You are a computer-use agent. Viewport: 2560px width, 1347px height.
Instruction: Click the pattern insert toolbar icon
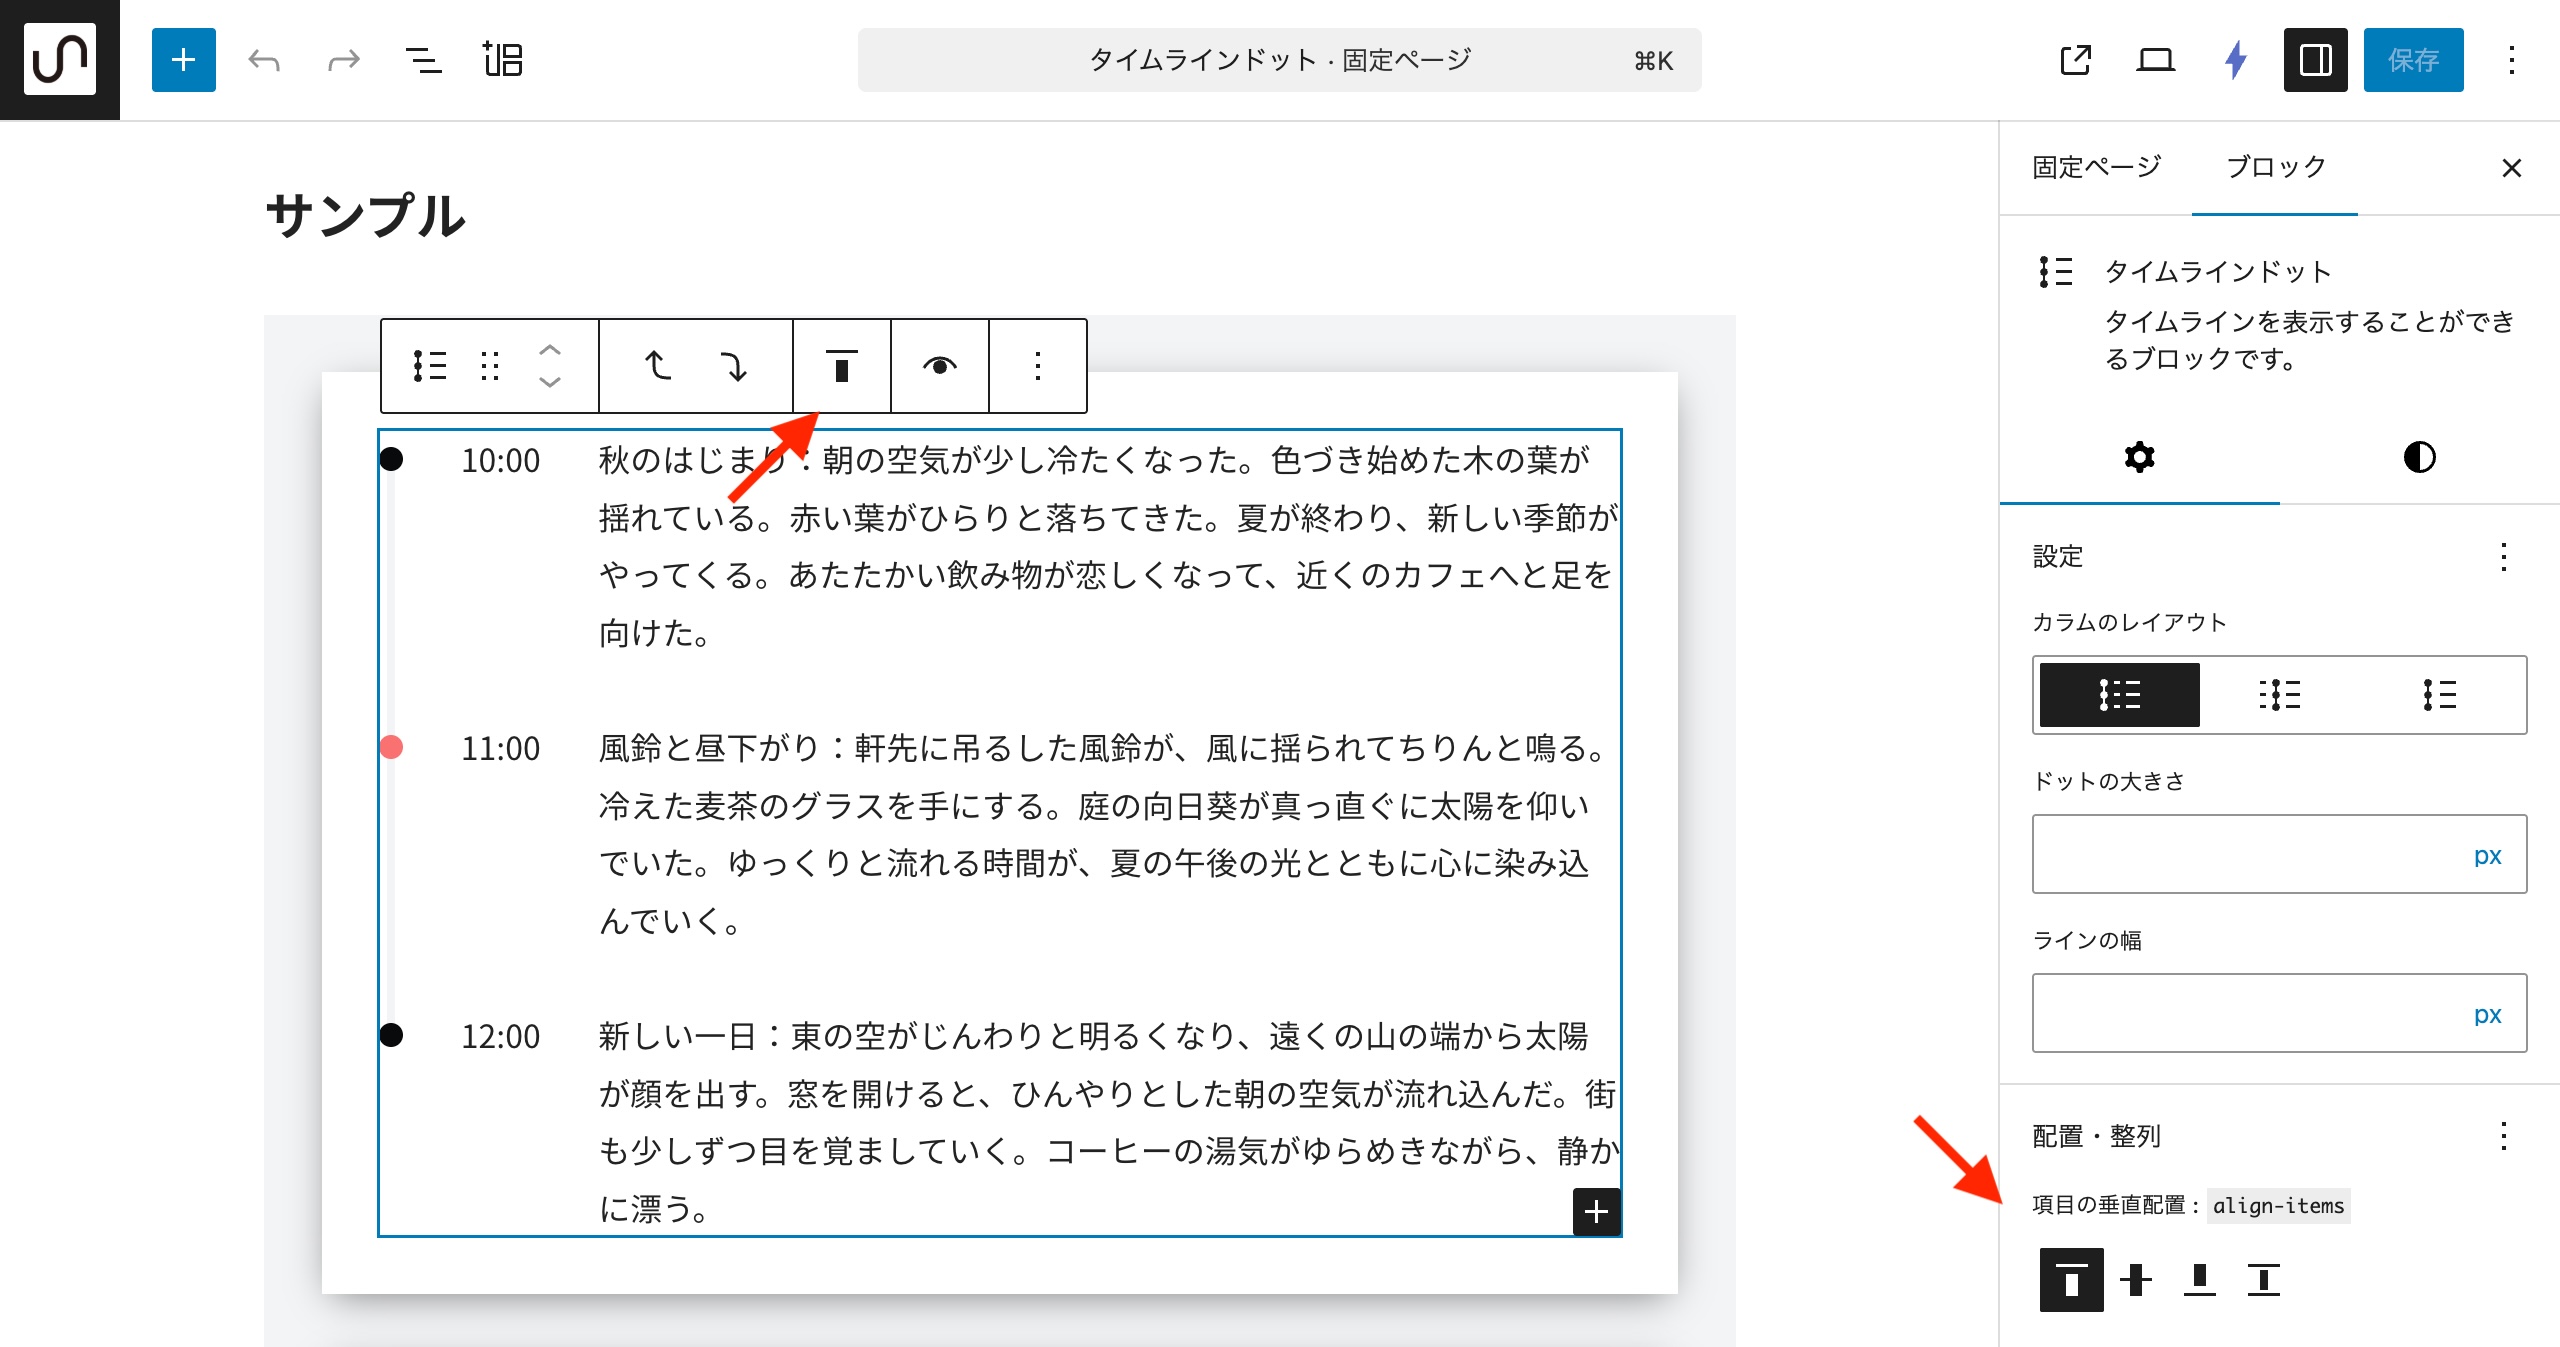pos(503,60)
